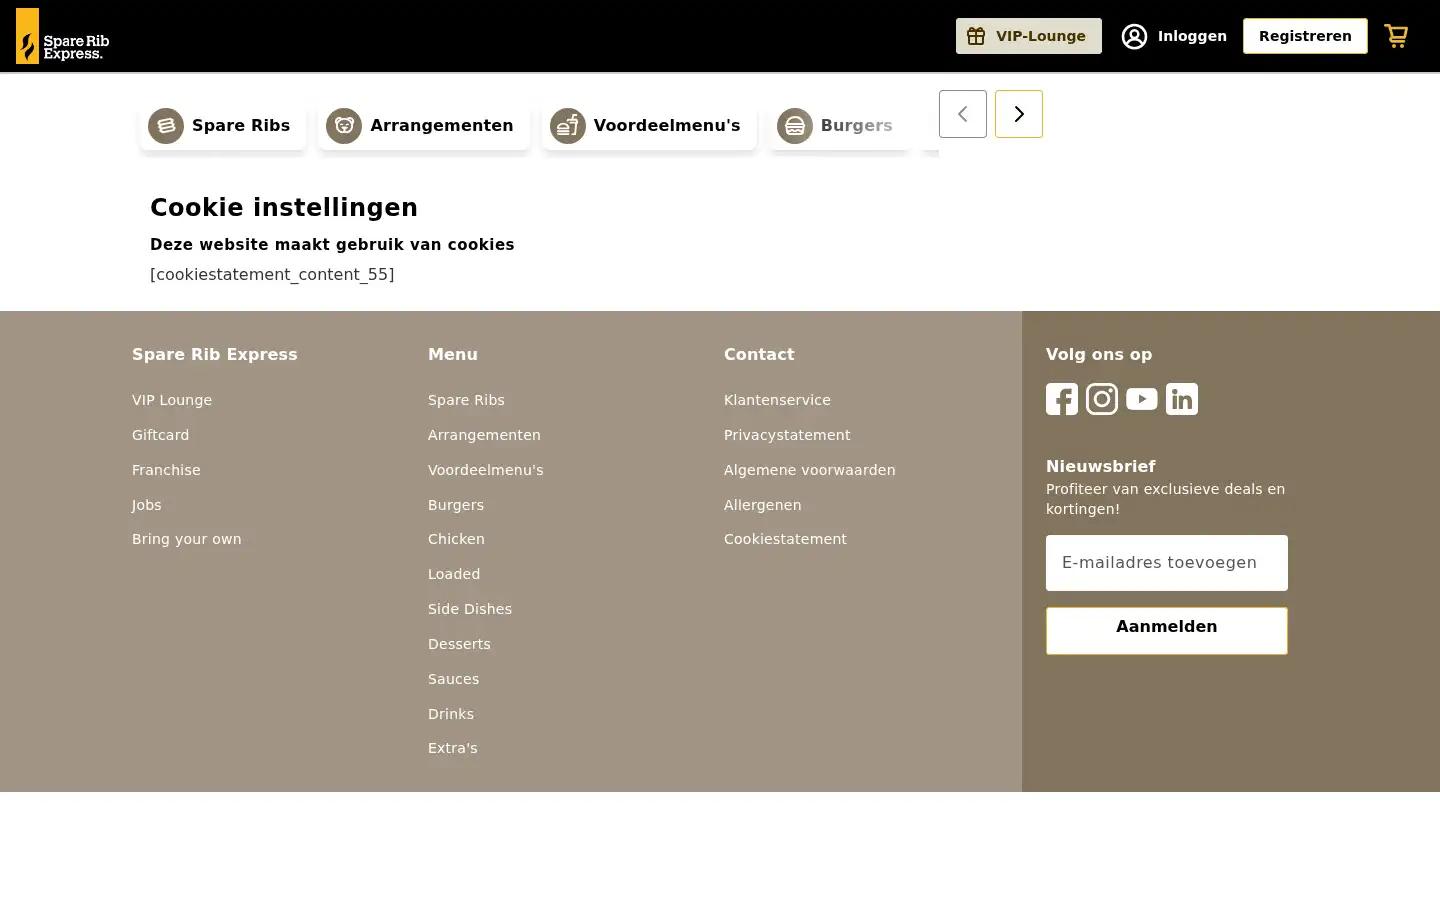
Task: Select the Burgers category tab
Action: pos(839,126)
